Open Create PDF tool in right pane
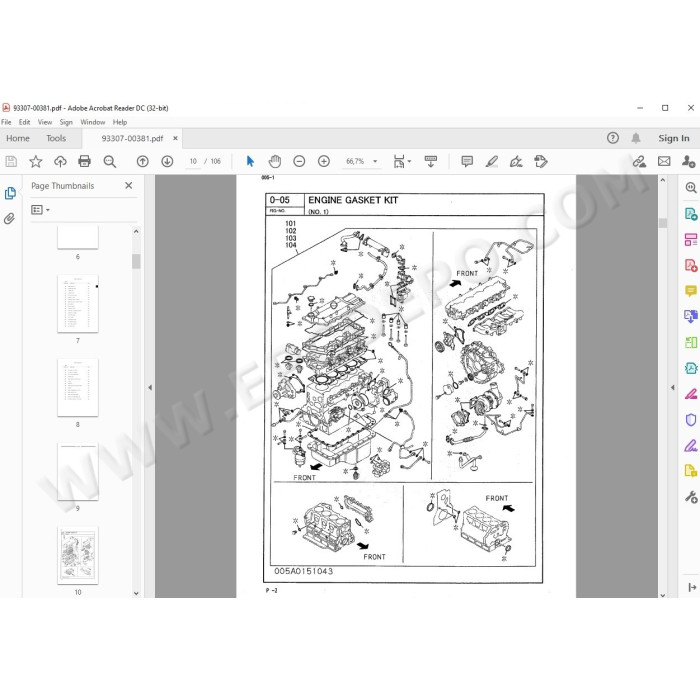Viewport: 700px width, 700px height. coord(691,265)
